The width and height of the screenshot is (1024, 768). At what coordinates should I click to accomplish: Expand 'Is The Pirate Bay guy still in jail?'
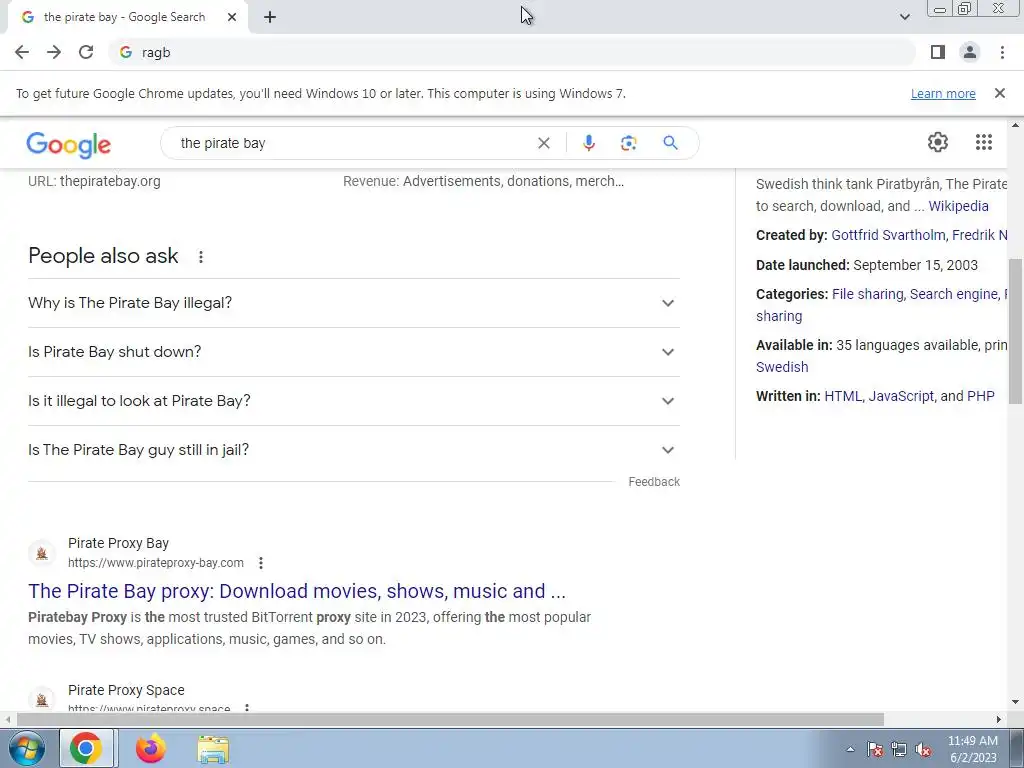(x=354, y=450)
